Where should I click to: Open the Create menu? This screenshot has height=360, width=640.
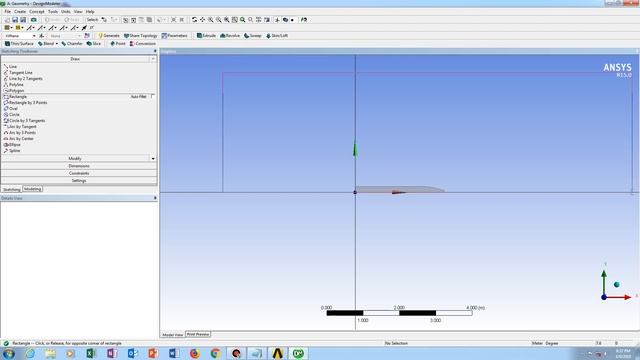coord(20,11)
